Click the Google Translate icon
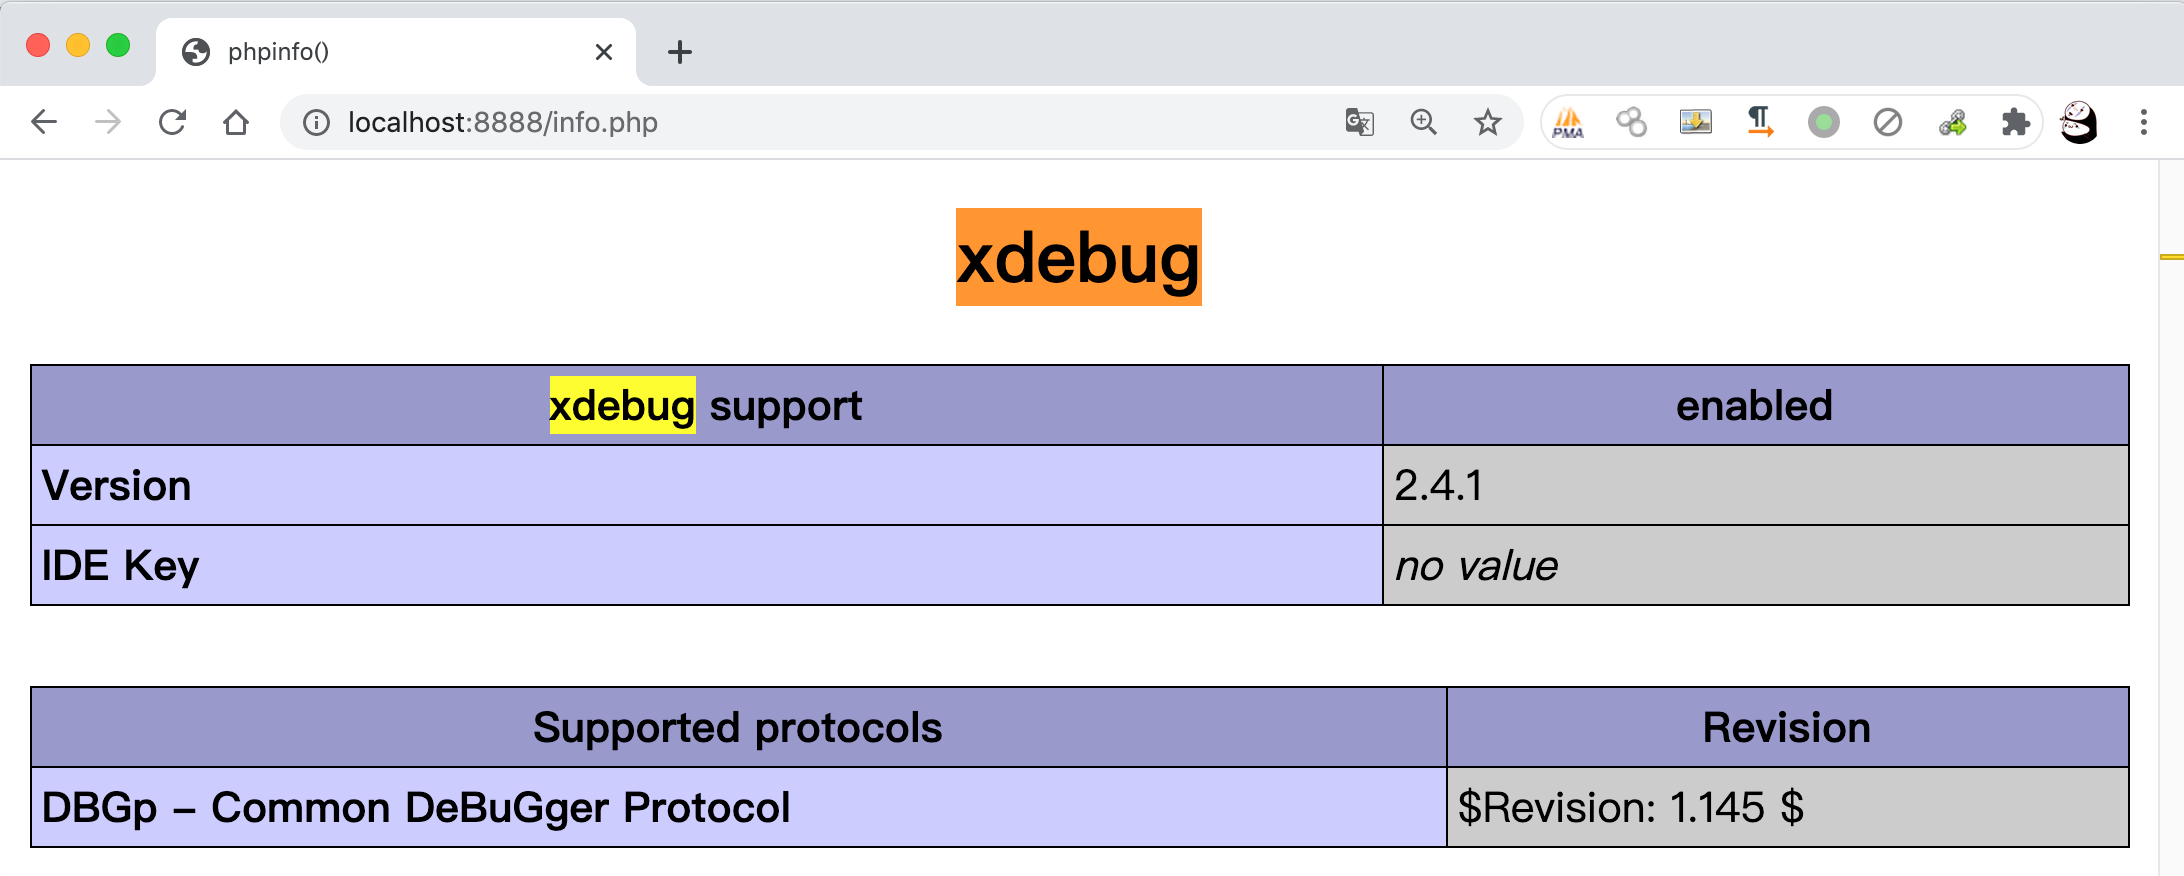This screenshot has height=876, width=2184. (x=1360, y=122)
